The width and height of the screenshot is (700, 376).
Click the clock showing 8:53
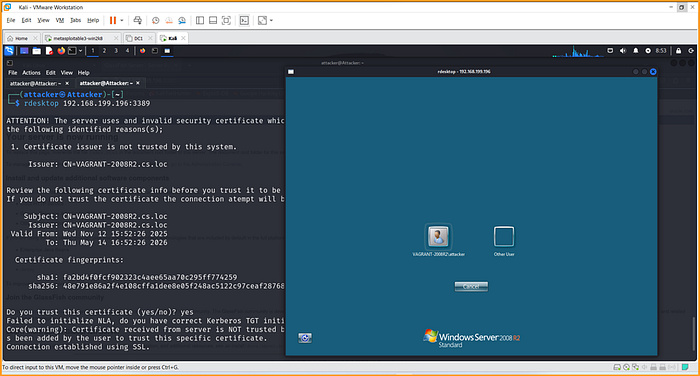tap(661, 51)
